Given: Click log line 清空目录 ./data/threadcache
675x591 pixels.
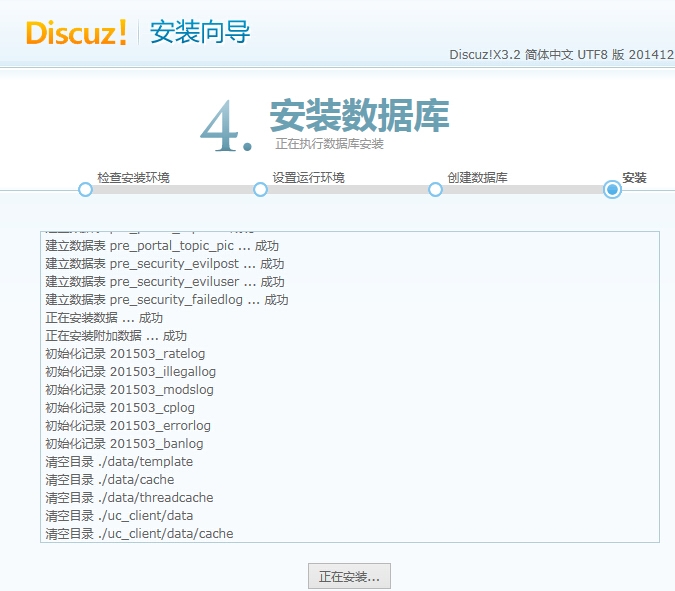Looking at the screenshot, I should point(129,498).
